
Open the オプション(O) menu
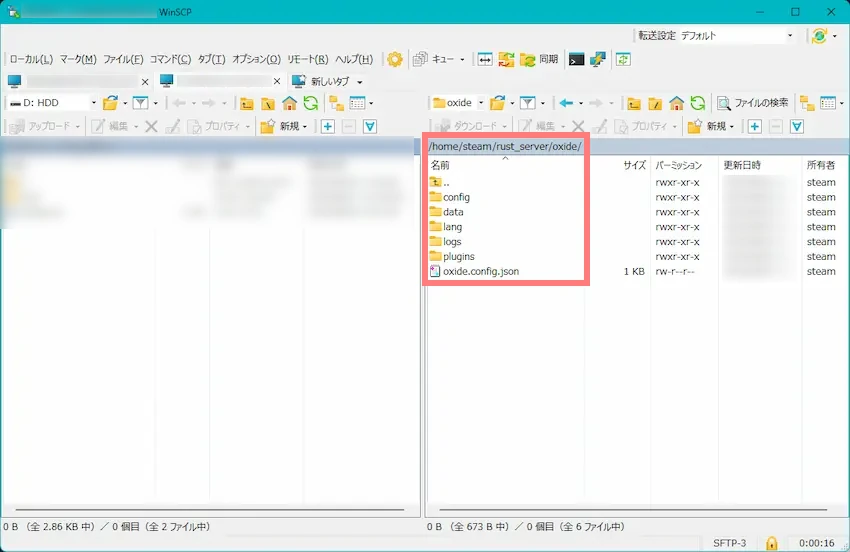(x=256, y=59)
